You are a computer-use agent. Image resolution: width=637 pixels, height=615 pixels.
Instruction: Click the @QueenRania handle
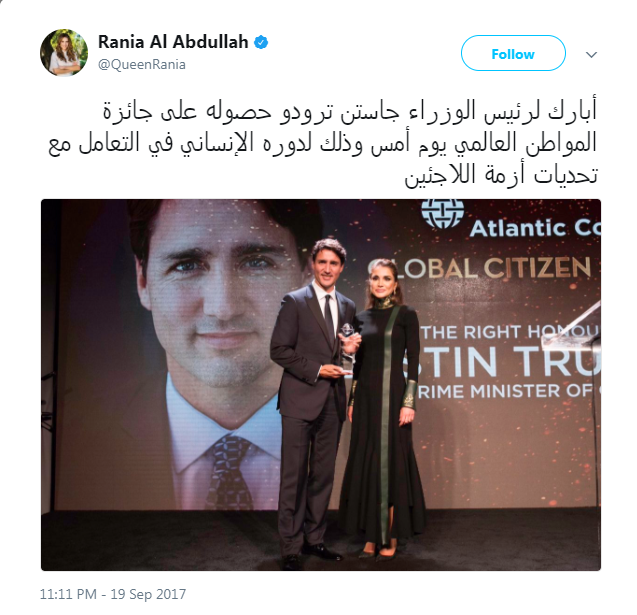coord(142,65)
